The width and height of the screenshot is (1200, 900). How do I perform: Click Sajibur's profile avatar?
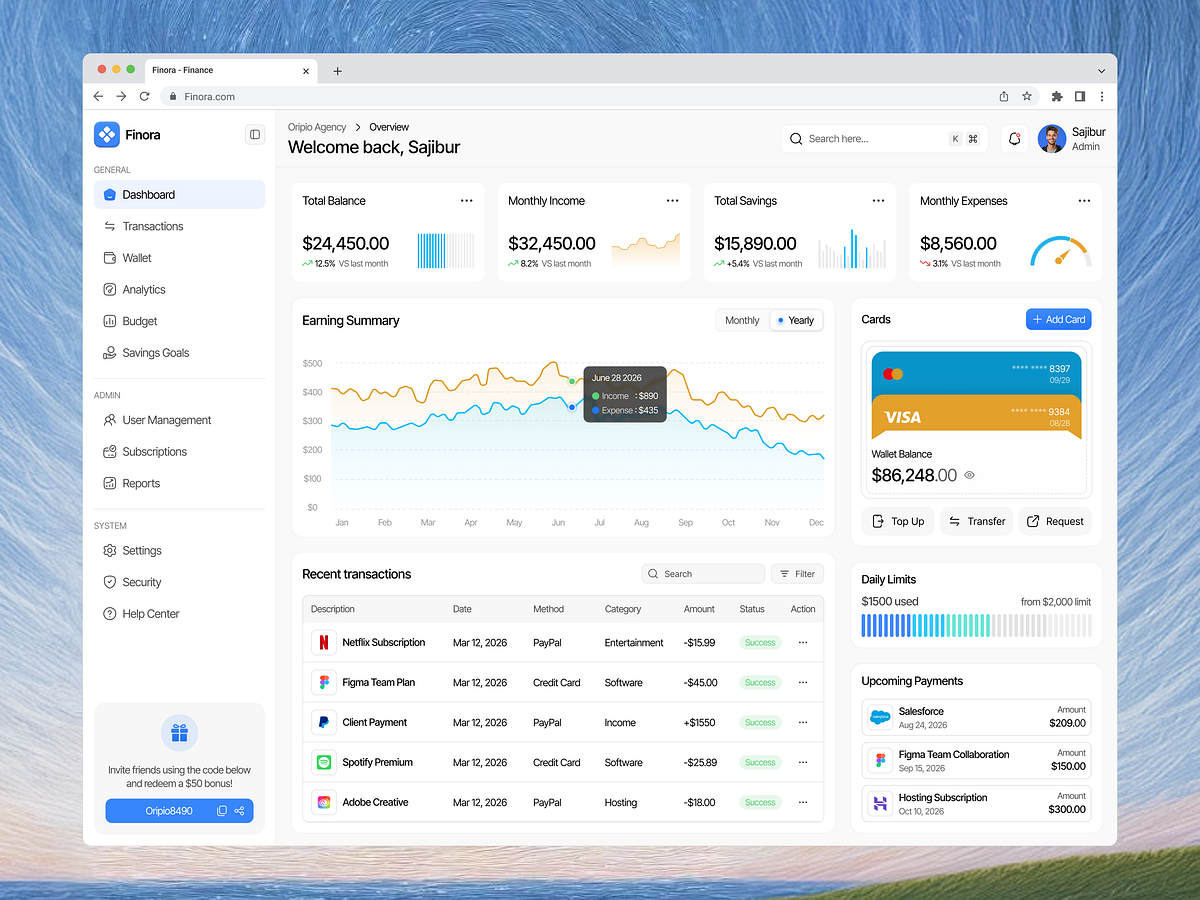click(x=1051, y=139)
